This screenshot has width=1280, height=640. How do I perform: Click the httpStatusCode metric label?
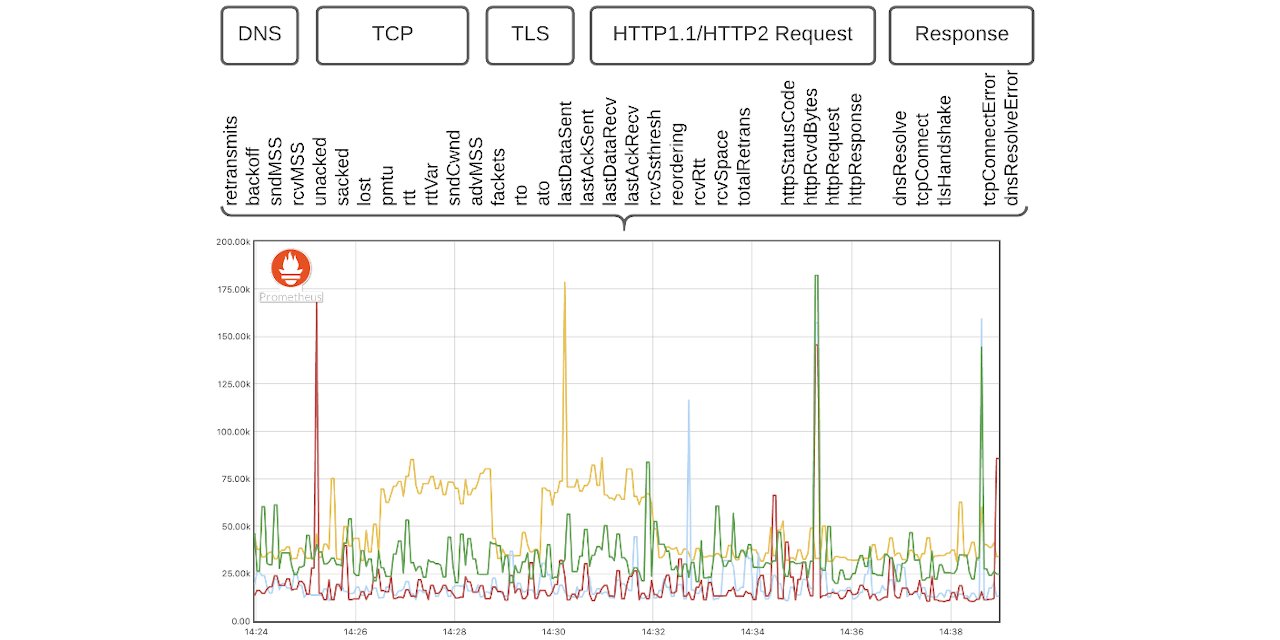[788, 143]
